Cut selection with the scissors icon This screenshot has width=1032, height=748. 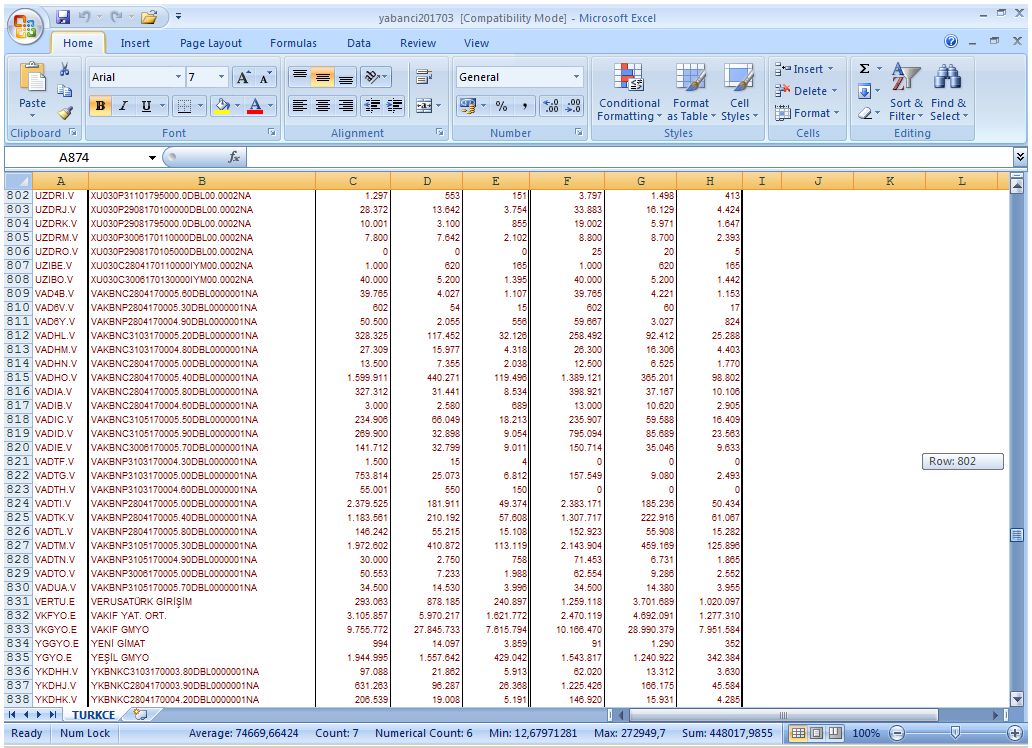[64, 69]
